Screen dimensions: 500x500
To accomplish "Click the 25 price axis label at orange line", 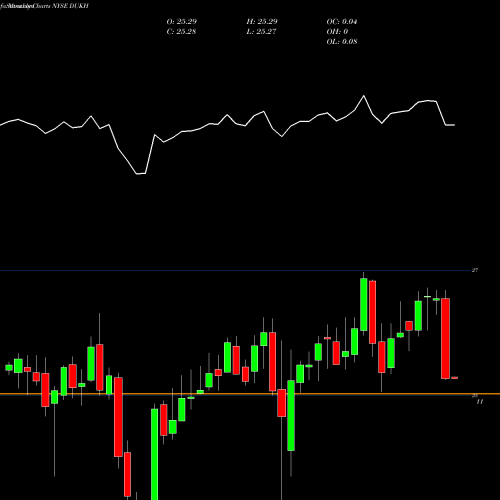I will [475, 396].
